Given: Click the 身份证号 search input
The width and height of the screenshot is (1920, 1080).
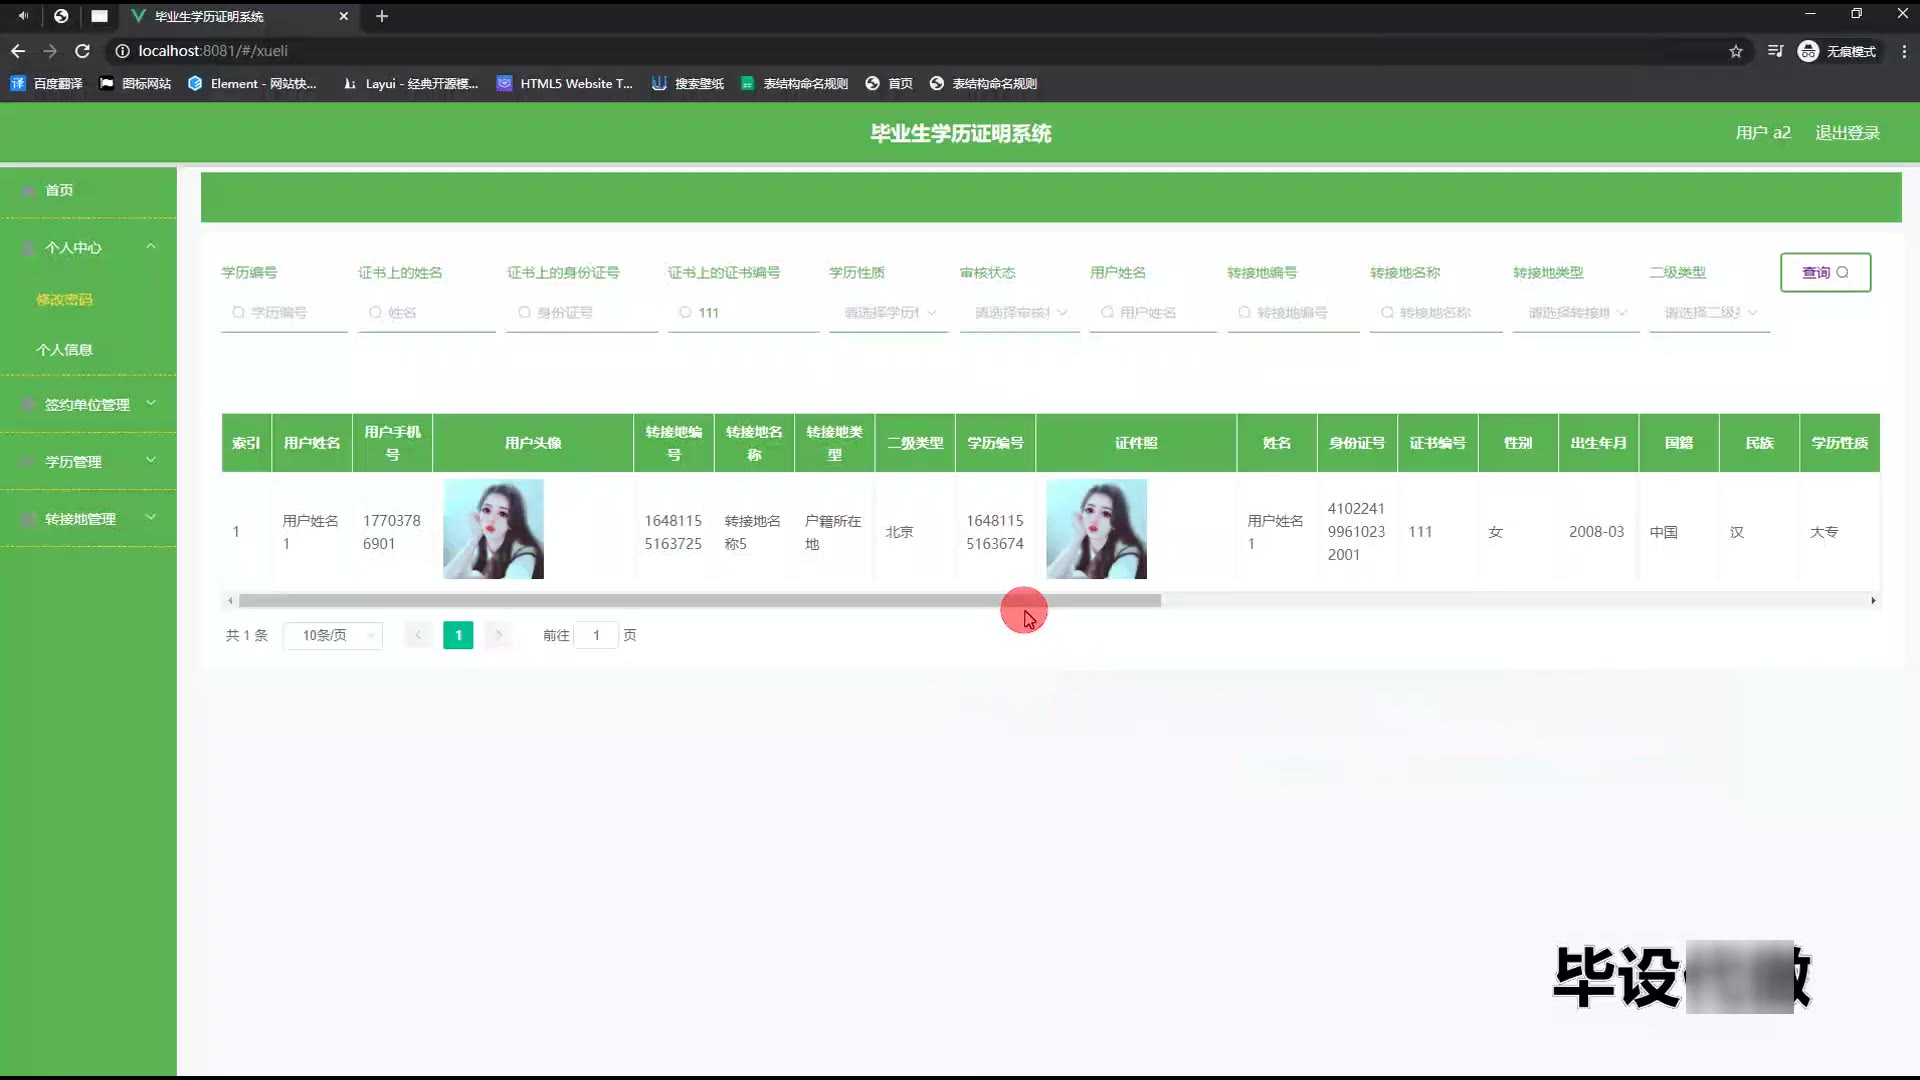Looking at the screenshot, I should click(582, 313).
